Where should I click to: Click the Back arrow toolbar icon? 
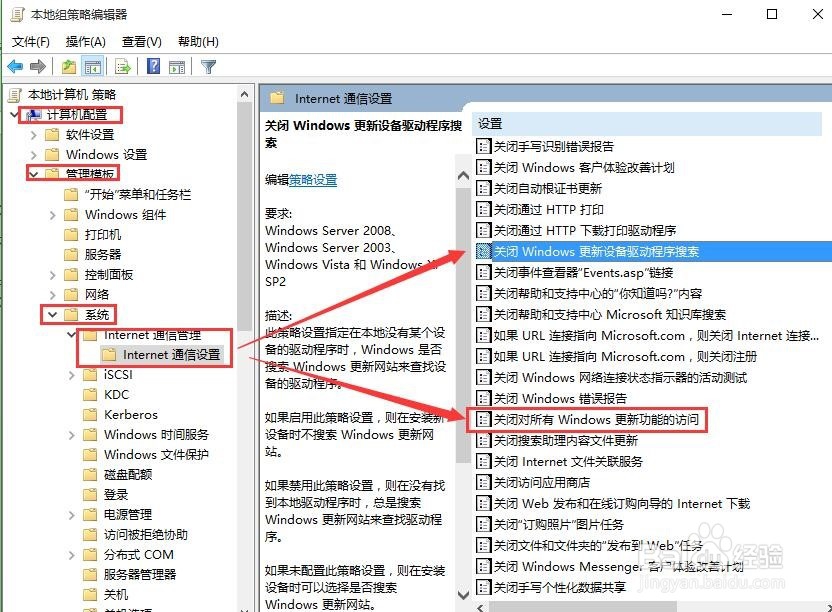tap(15, 66)
